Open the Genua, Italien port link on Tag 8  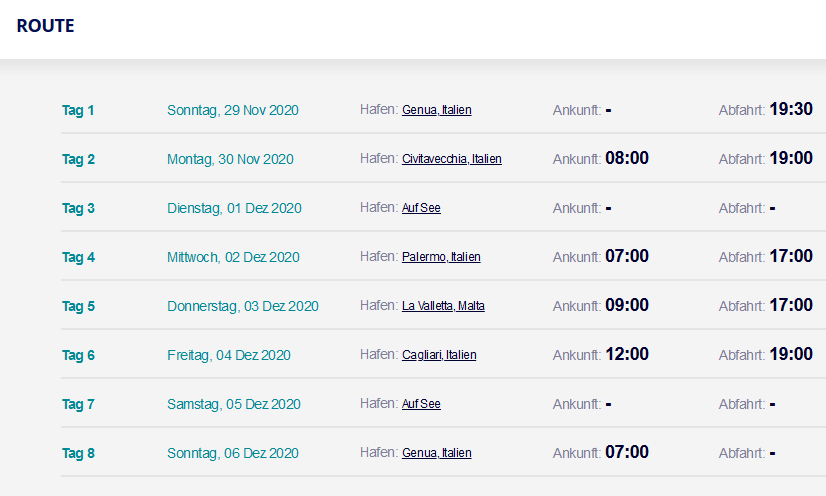tap(436, 453)
